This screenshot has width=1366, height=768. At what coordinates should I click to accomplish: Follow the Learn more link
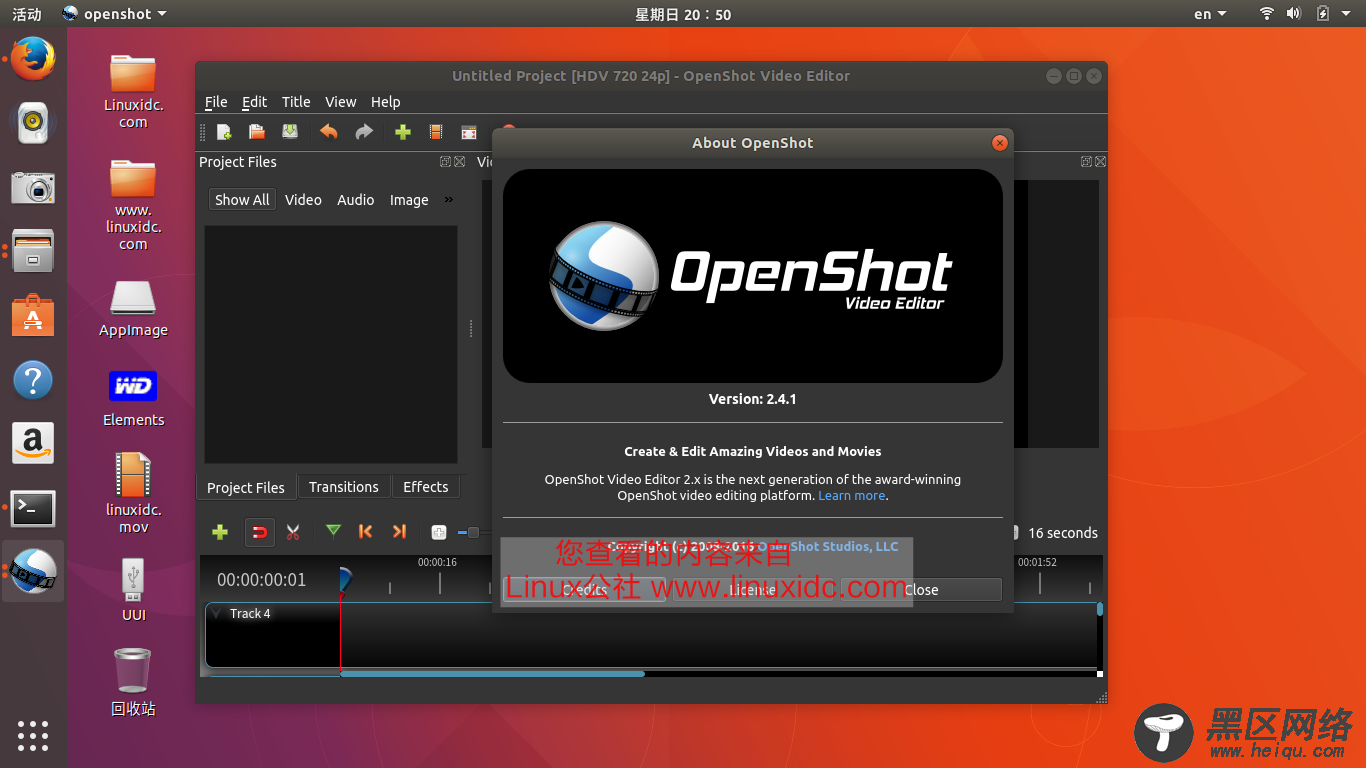coord(852,496)
